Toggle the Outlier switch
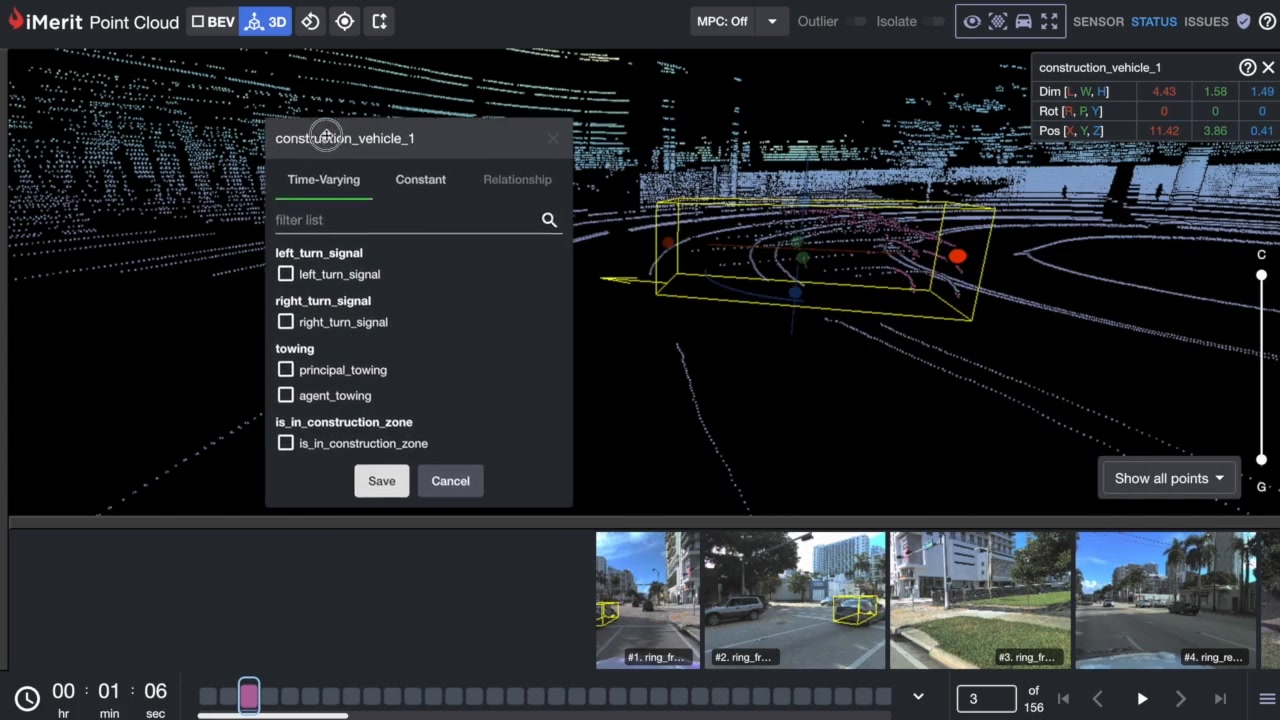 pos(856,21)
